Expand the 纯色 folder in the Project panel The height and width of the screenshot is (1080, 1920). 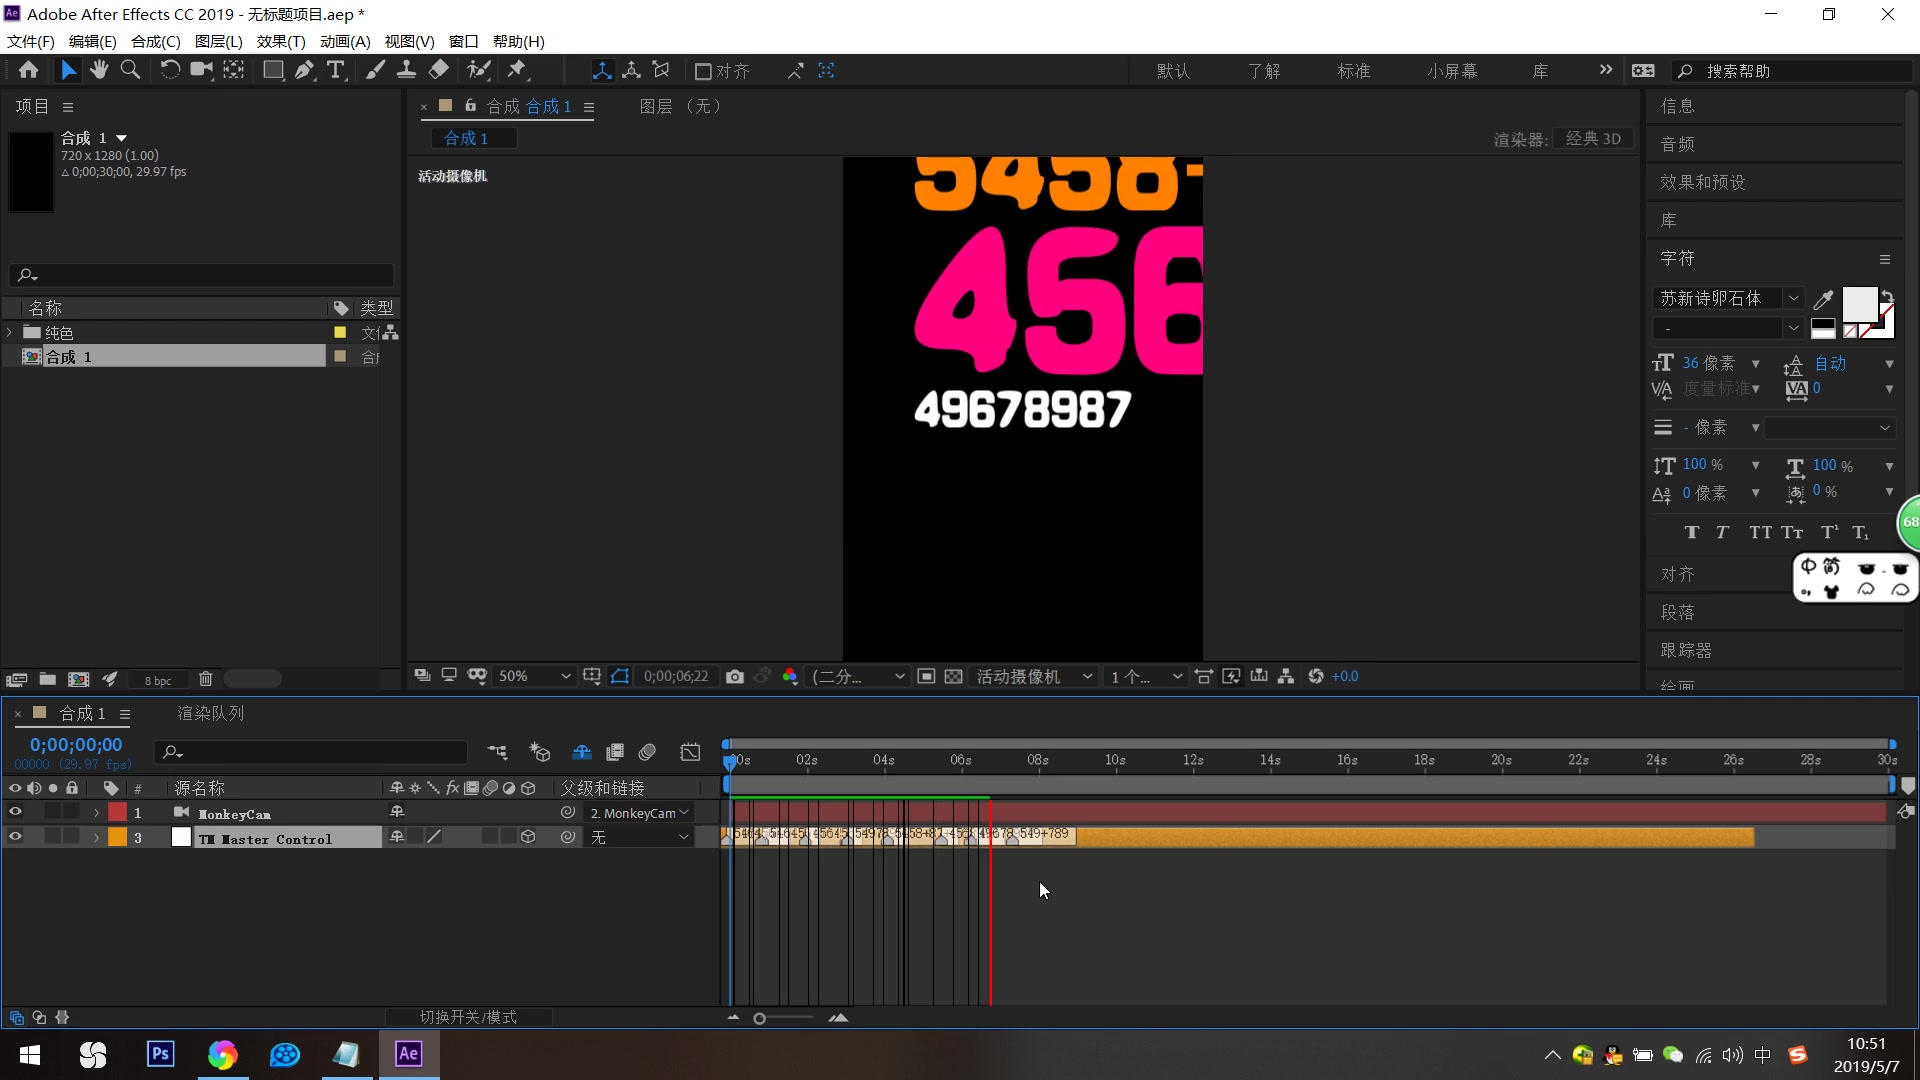(x=10, y=332)
